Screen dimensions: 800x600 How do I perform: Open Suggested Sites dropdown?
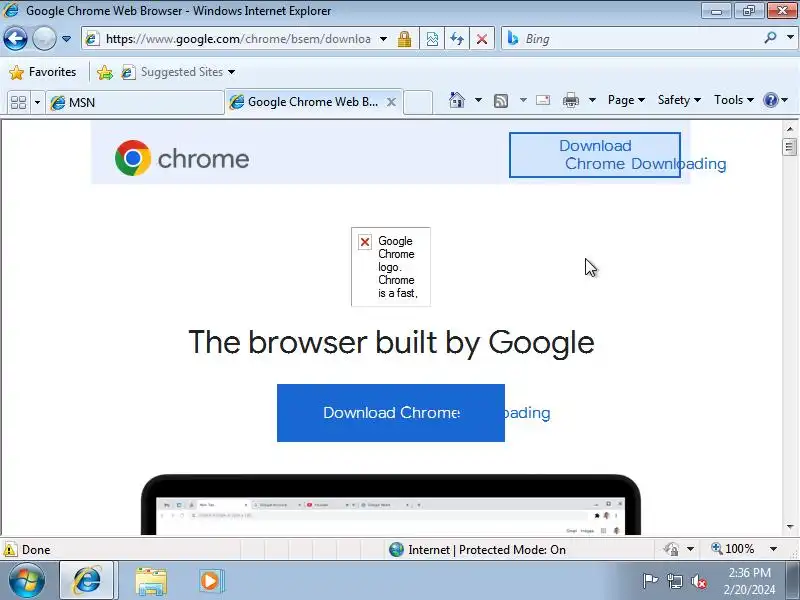(x=179, y=72)
